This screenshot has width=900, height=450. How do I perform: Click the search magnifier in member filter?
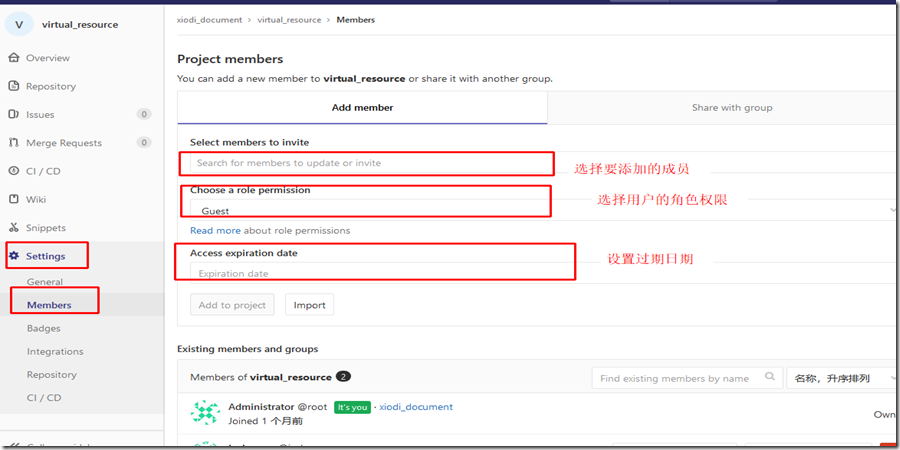pyautogui.click(x=769, y=378)
